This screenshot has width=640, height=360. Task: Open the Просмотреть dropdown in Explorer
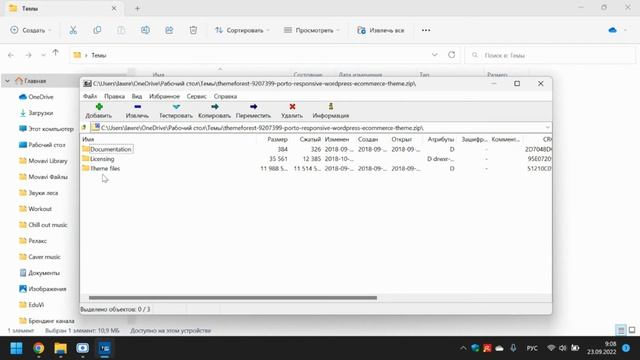click(312, 30)
